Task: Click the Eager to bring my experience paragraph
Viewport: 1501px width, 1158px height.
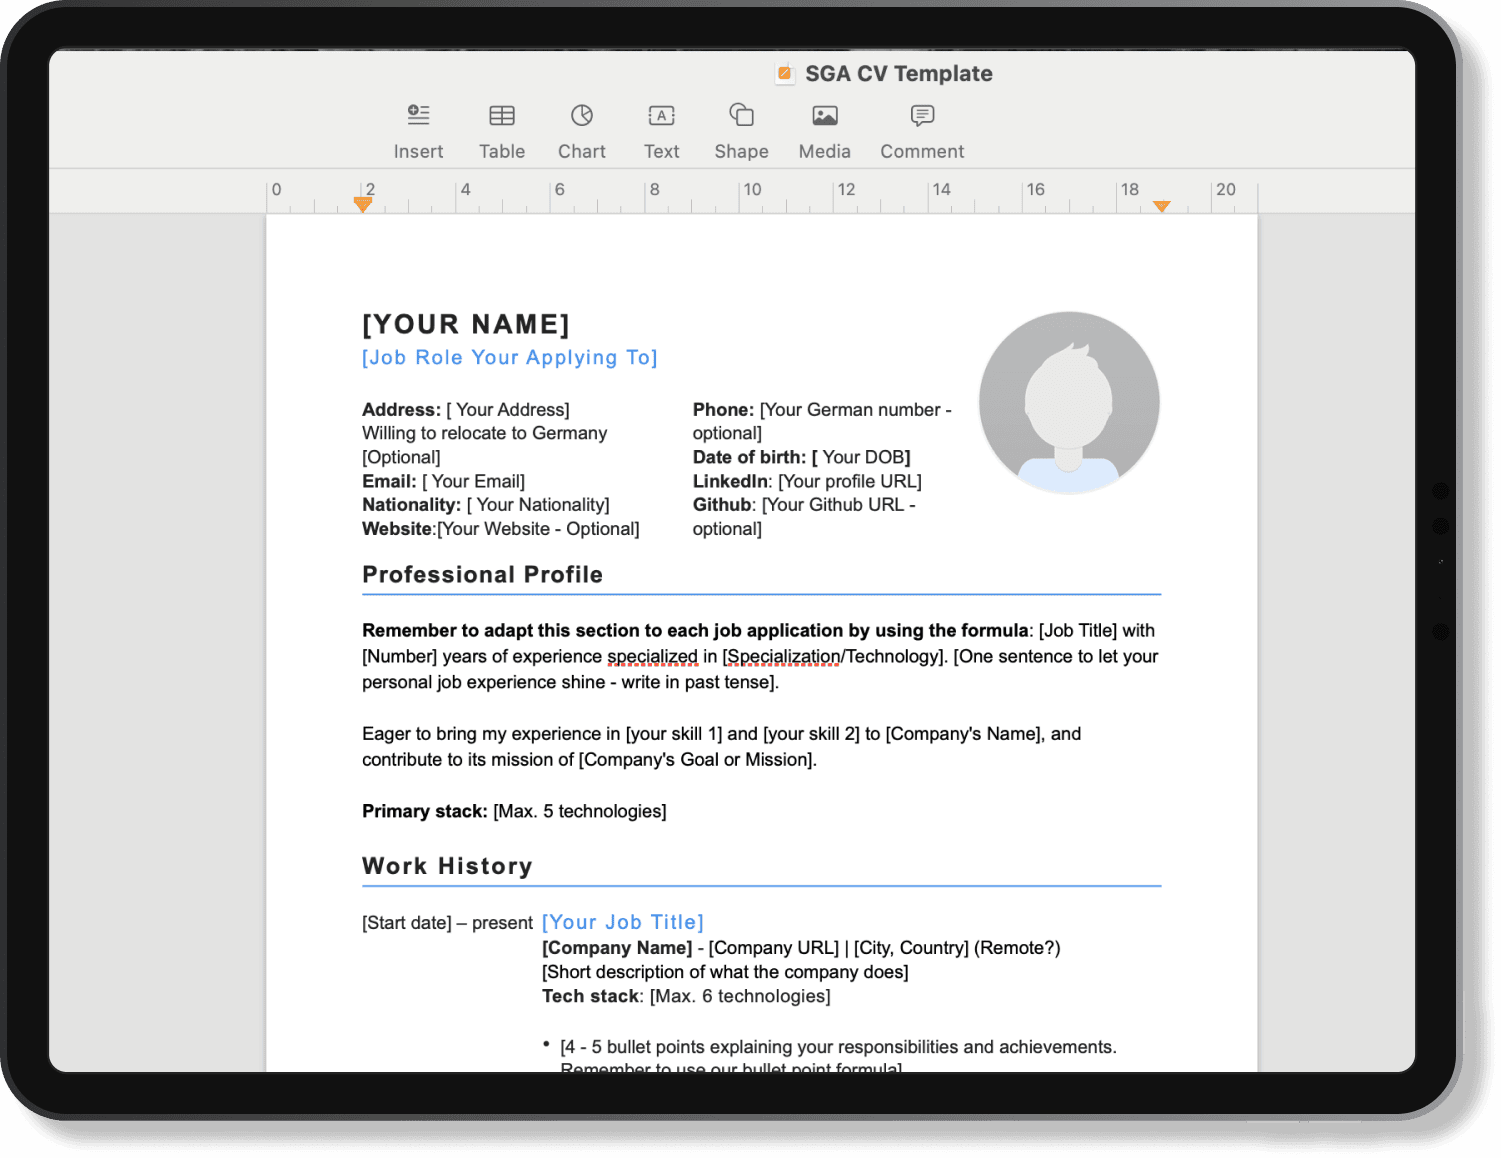Action: coord(721,747)
